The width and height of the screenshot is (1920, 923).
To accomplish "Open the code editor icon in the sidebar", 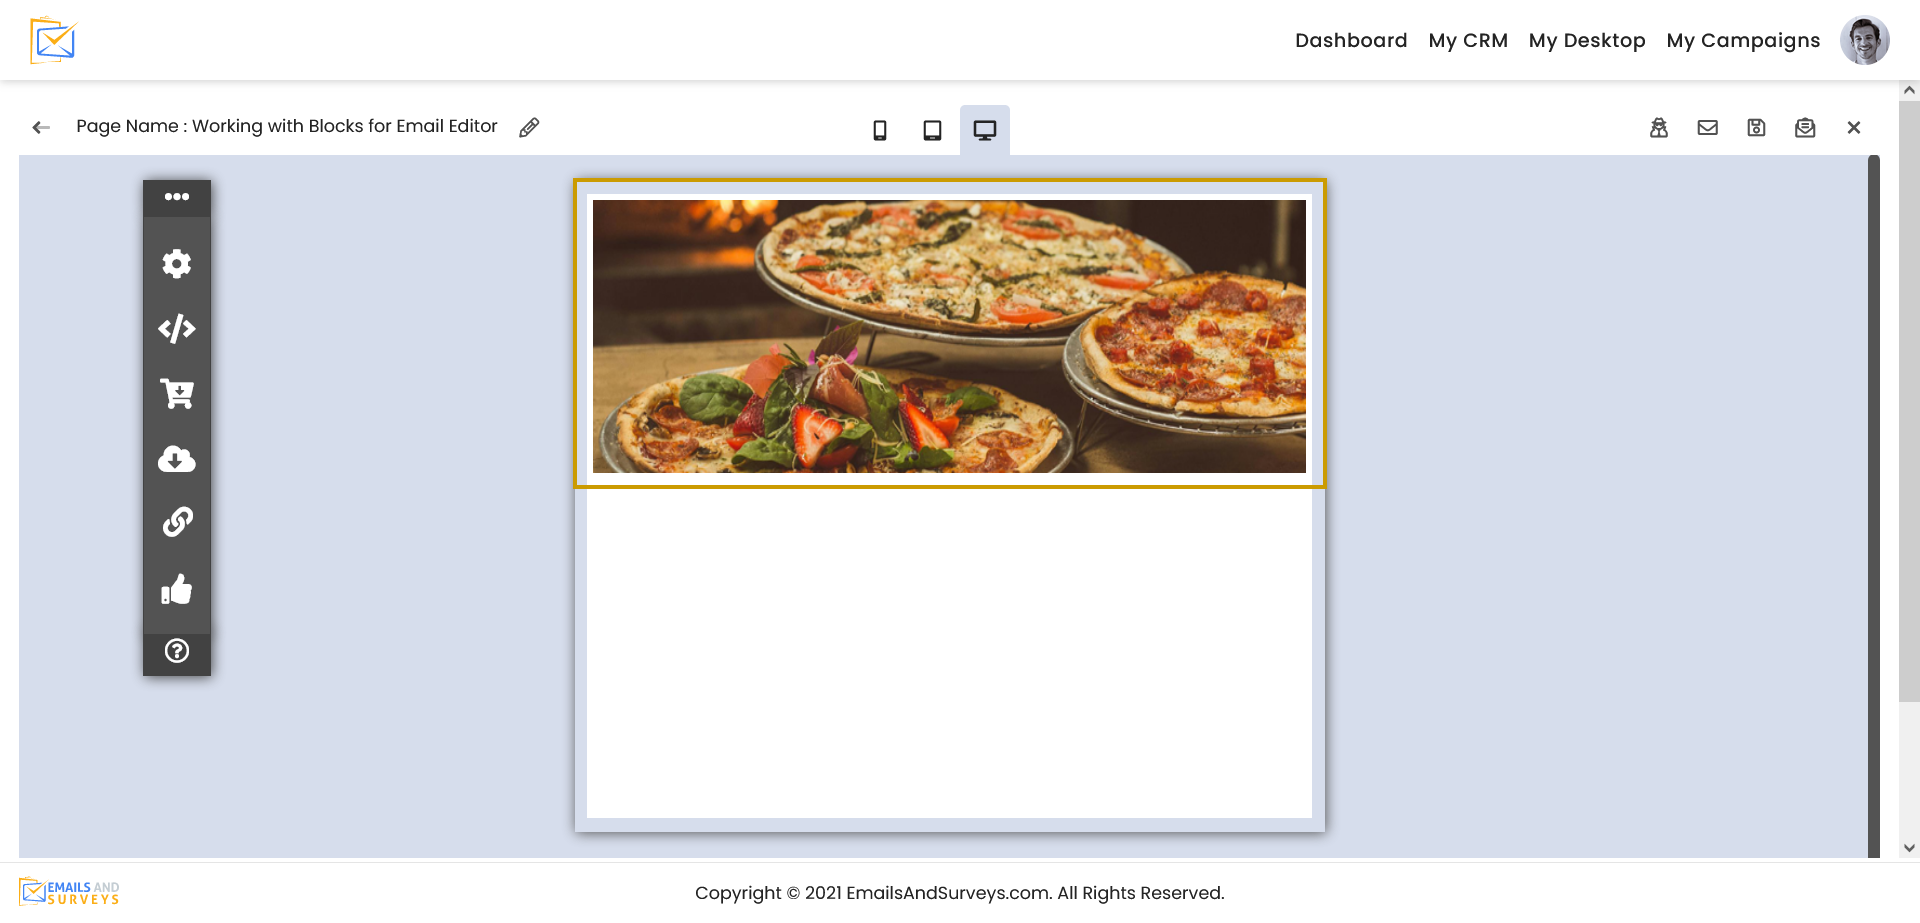I will (x=177, y=328).
